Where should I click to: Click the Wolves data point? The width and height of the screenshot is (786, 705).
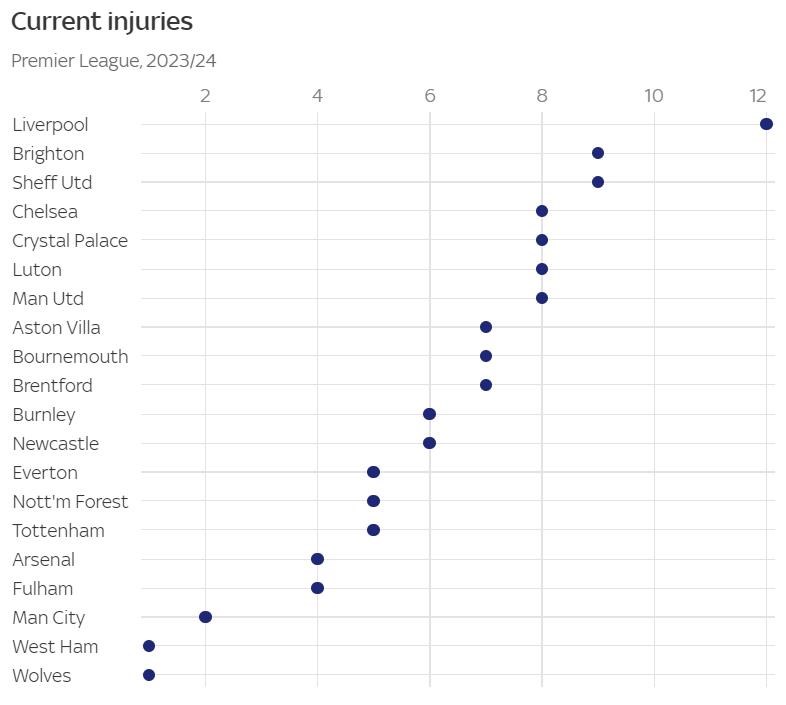pos(149,675)
